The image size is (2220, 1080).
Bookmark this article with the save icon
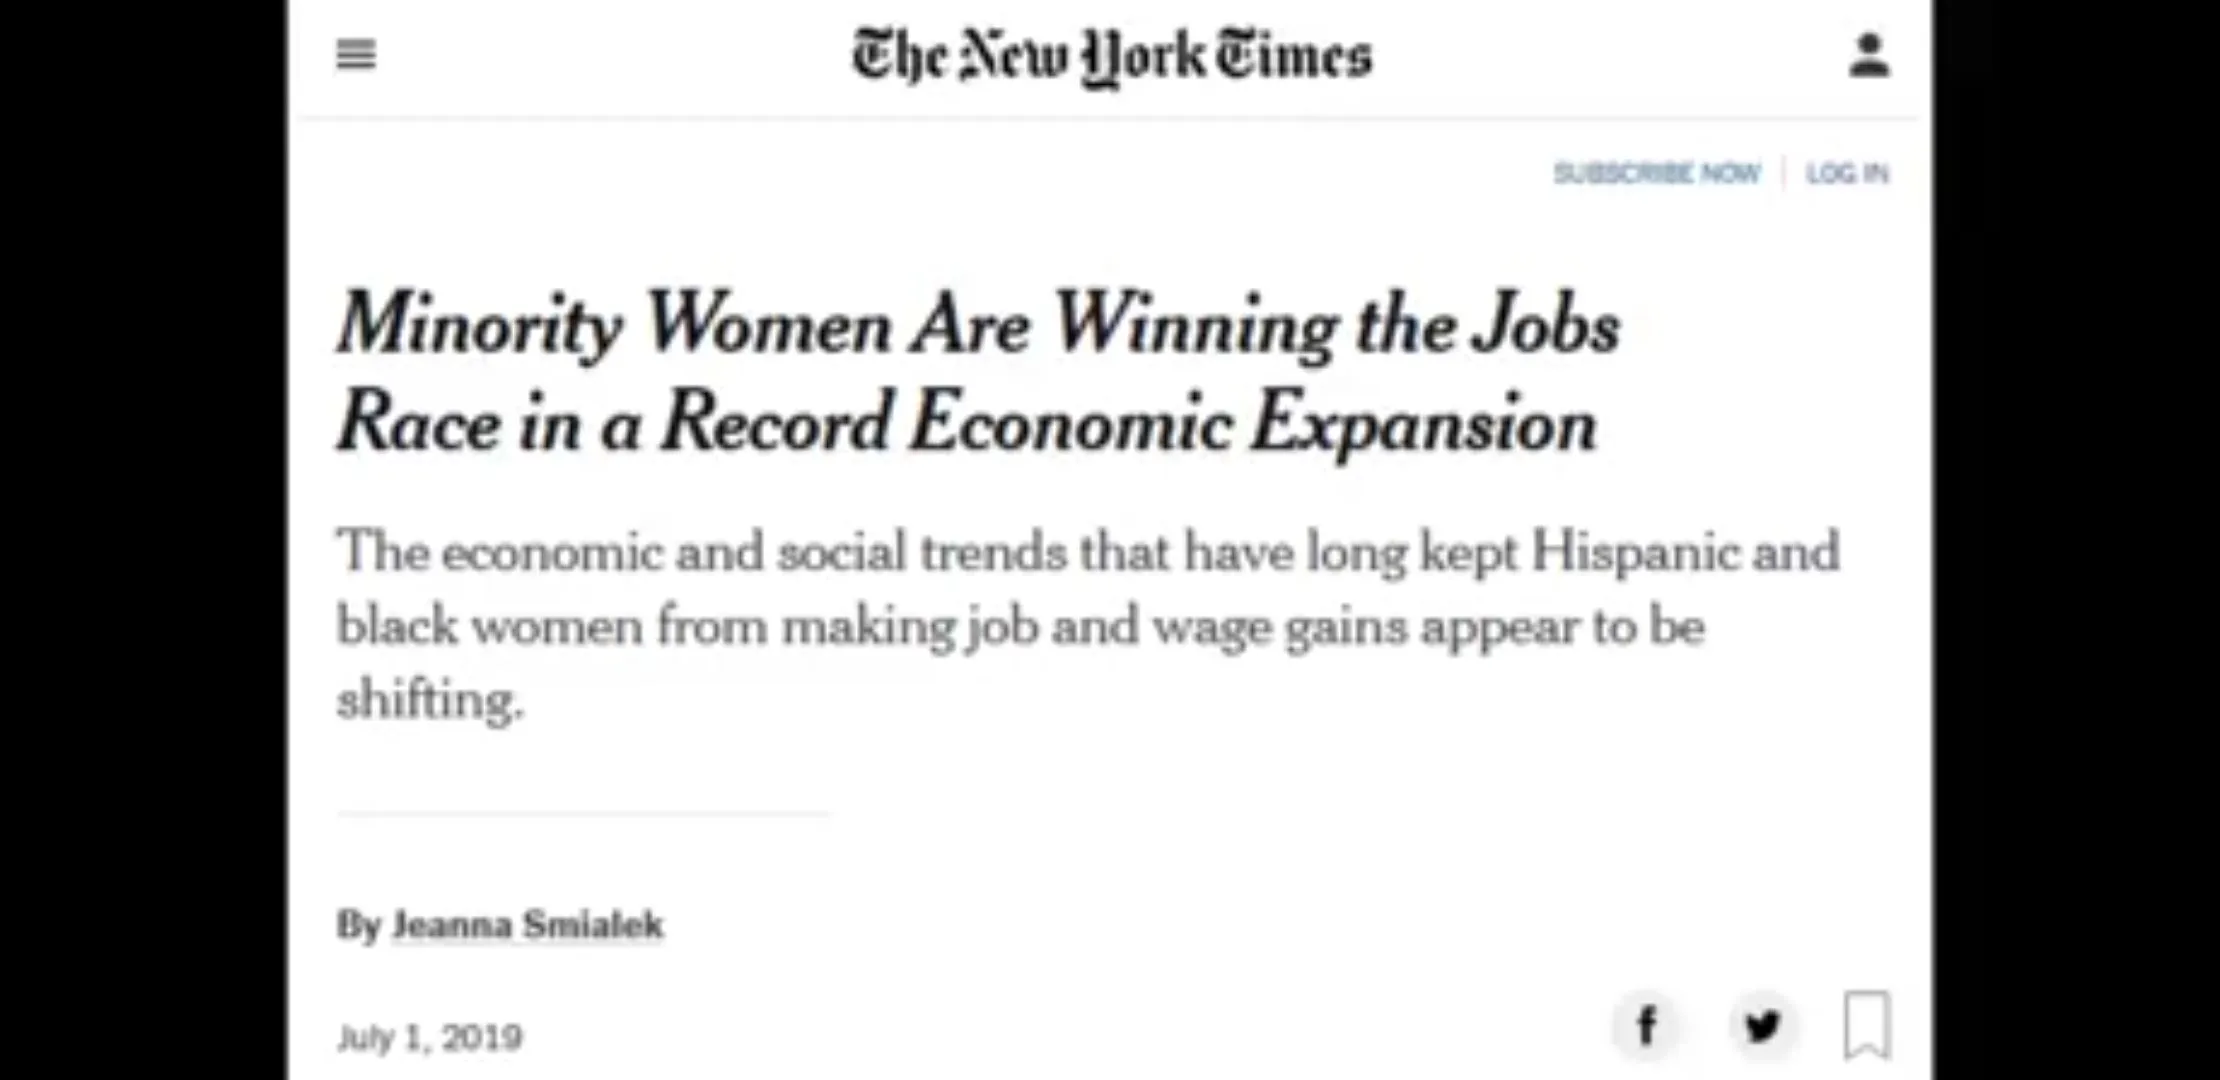(x=1866, y=1025)
